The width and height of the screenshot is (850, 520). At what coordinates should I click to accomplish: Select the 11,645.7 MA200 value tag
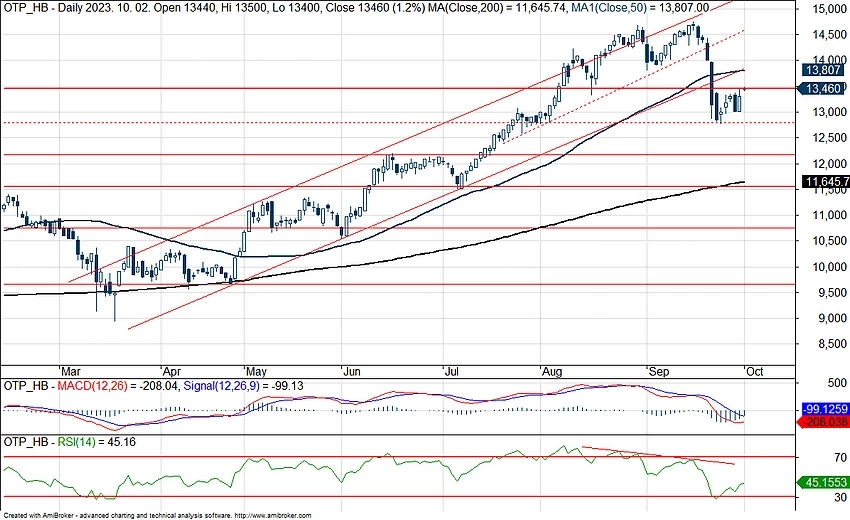pos(826,182)
